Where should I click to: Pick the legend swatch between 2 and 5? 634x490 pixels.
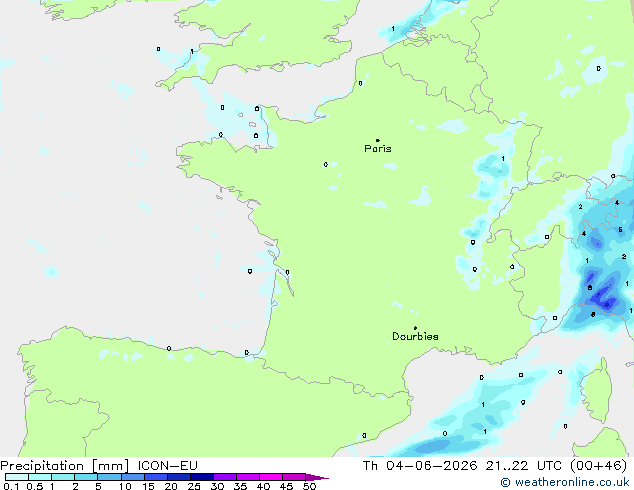tap(86, 477)
